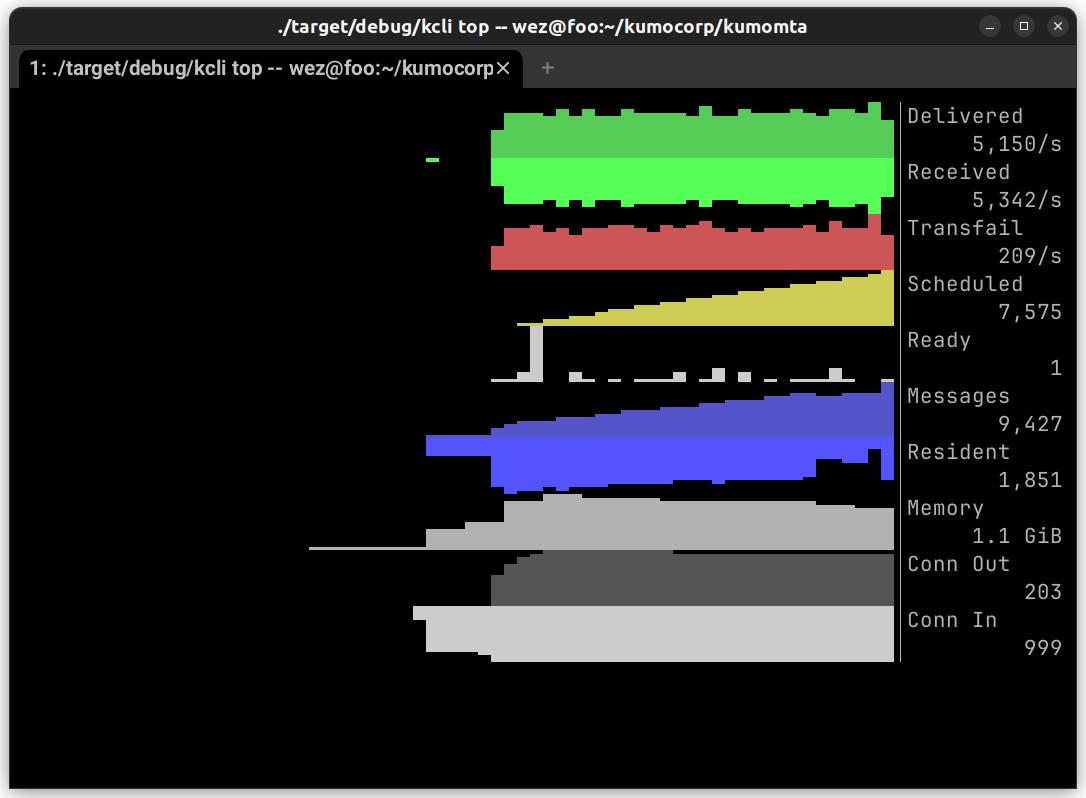1086x798 pixels.
Task: Click the Scheduled label
Action: click(965, 284)
